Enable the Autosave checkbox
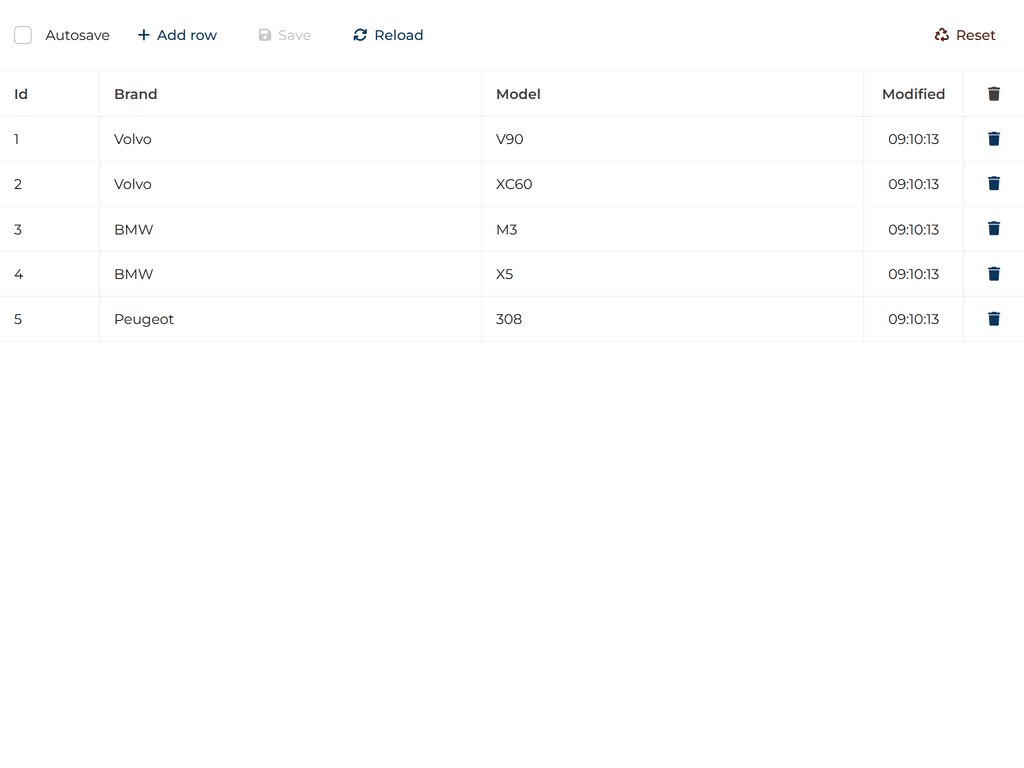Image resolution: width=1024 pixels, height=768 pixels. pyautogui.click(x=23, y=34)
